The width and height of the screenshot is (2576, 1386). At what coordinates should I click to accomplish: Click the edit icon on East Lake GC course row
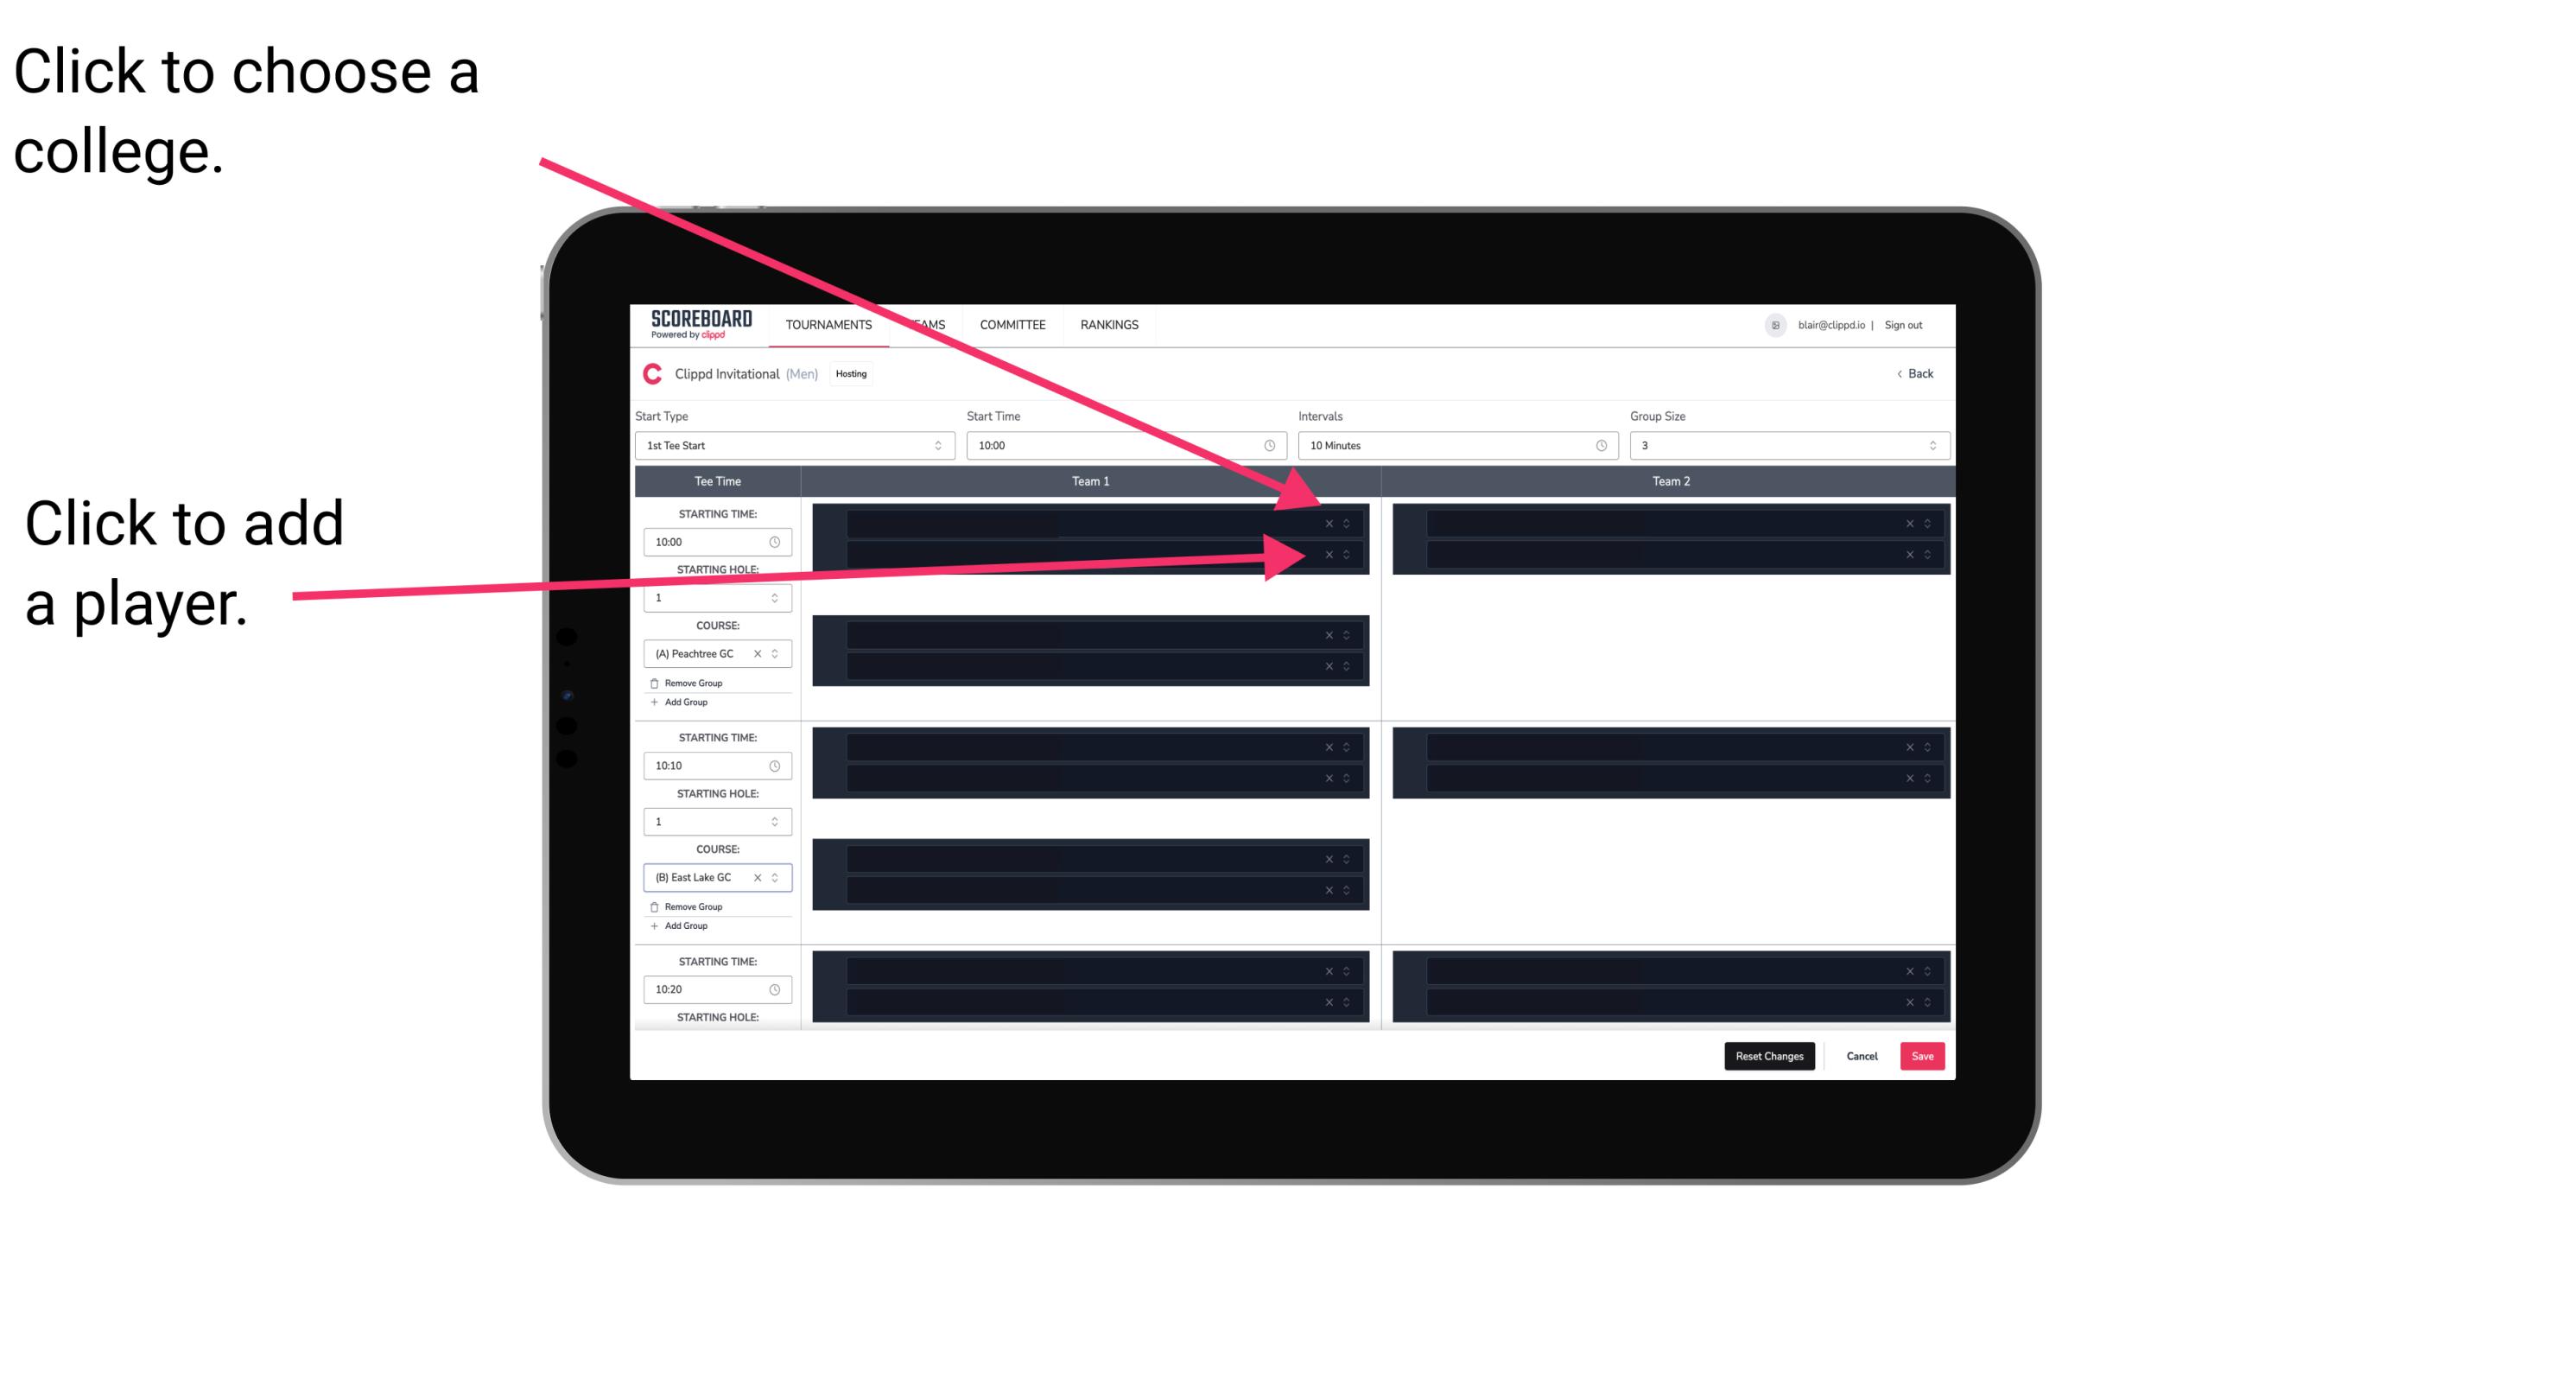pos(778,879)
